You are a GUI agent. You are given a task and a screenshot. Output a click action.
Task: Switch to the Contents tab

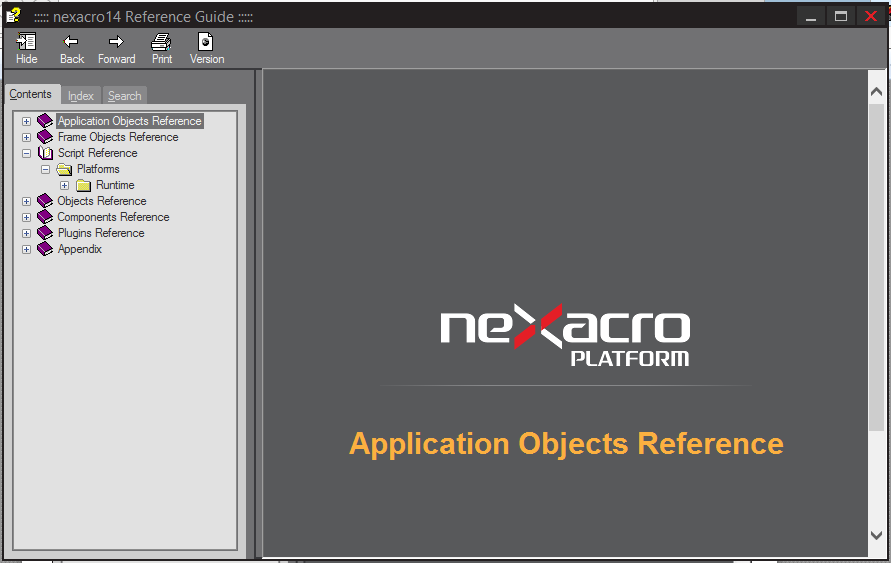31,94
